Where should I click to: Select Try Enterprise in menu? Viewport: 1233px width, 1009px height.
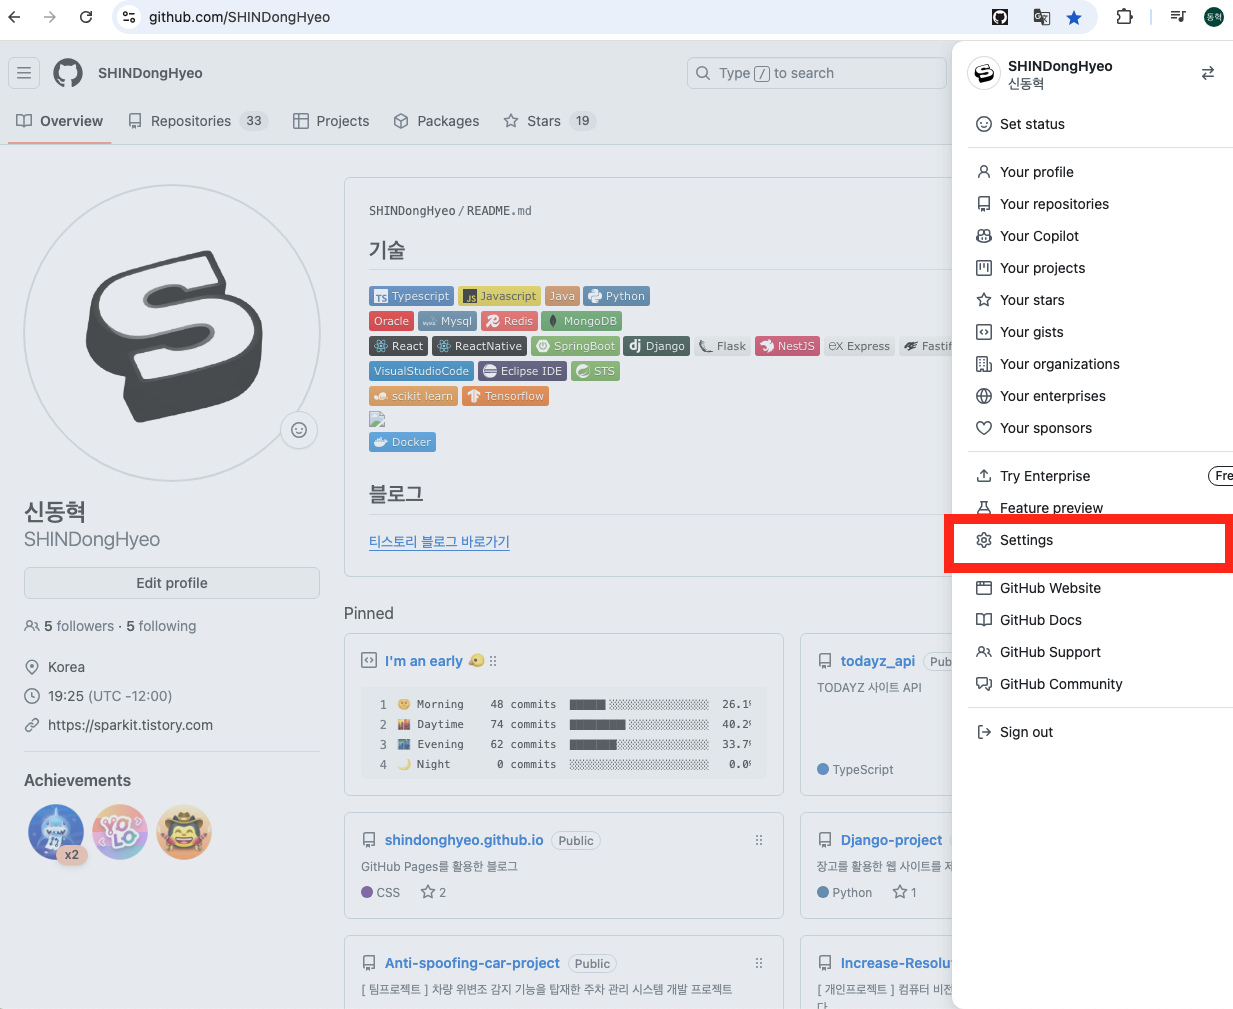(x=1100, y=476)
